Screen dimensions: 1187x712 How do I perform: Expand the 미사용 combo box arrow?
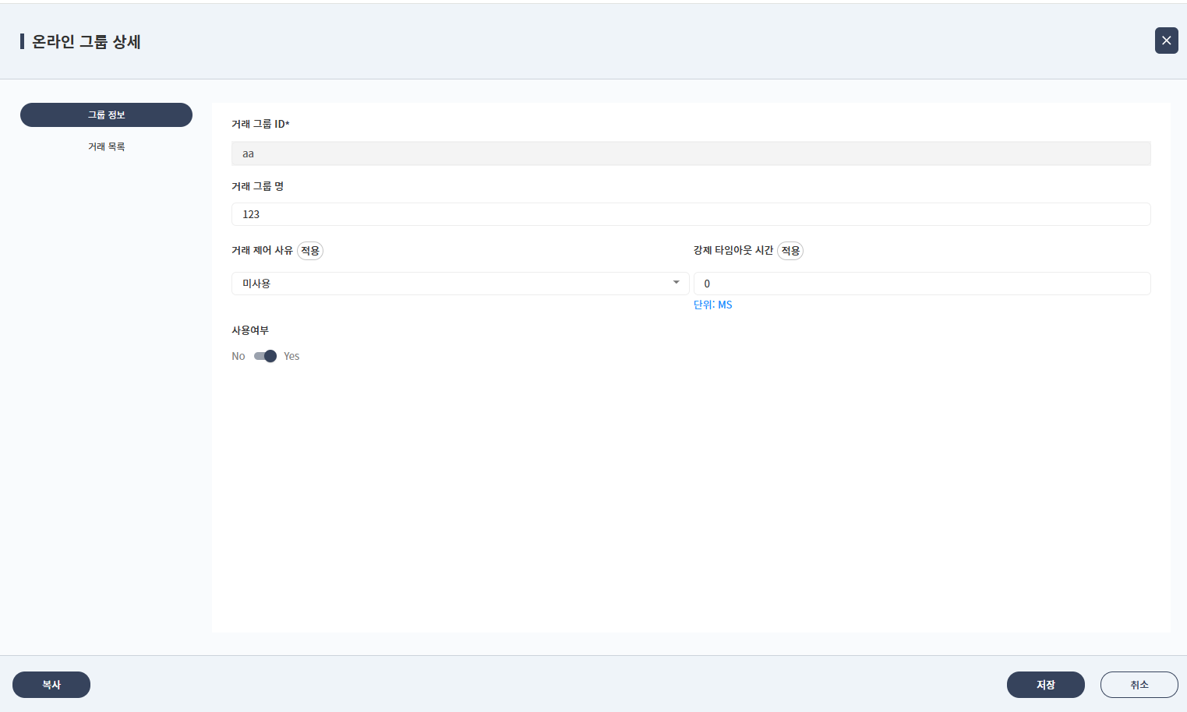(675, 283)
